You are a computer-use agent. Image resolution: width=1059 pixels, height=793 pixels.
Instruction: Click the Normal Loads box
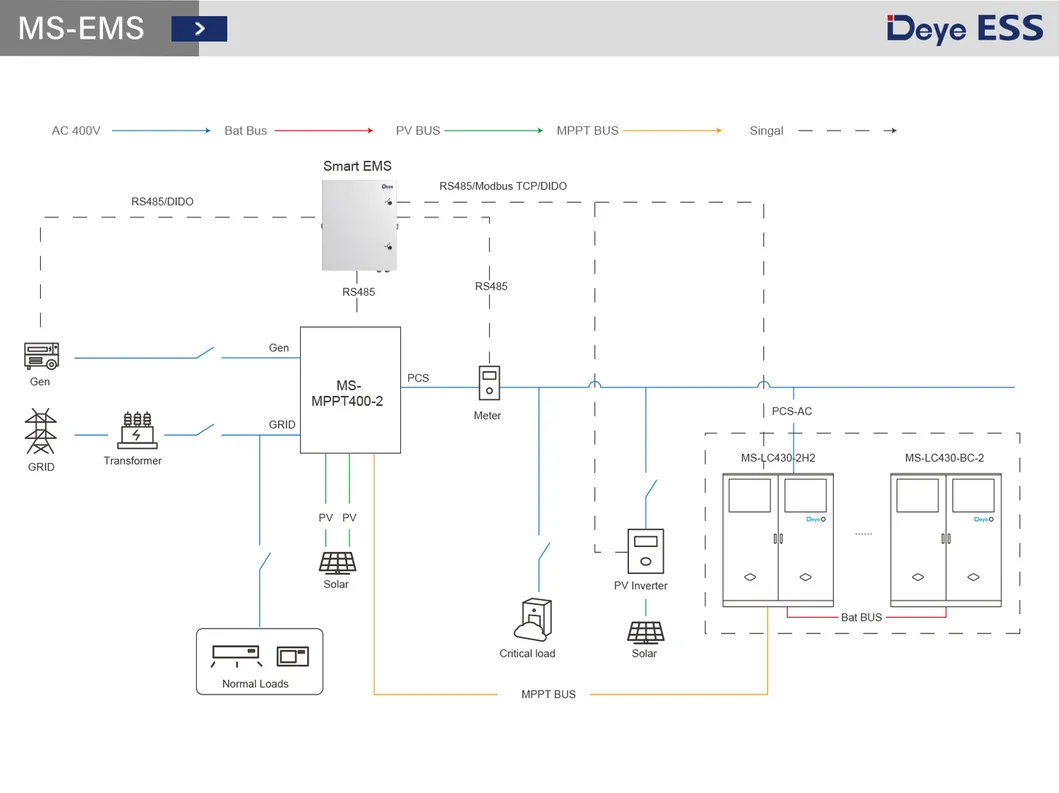click(259, 661)
